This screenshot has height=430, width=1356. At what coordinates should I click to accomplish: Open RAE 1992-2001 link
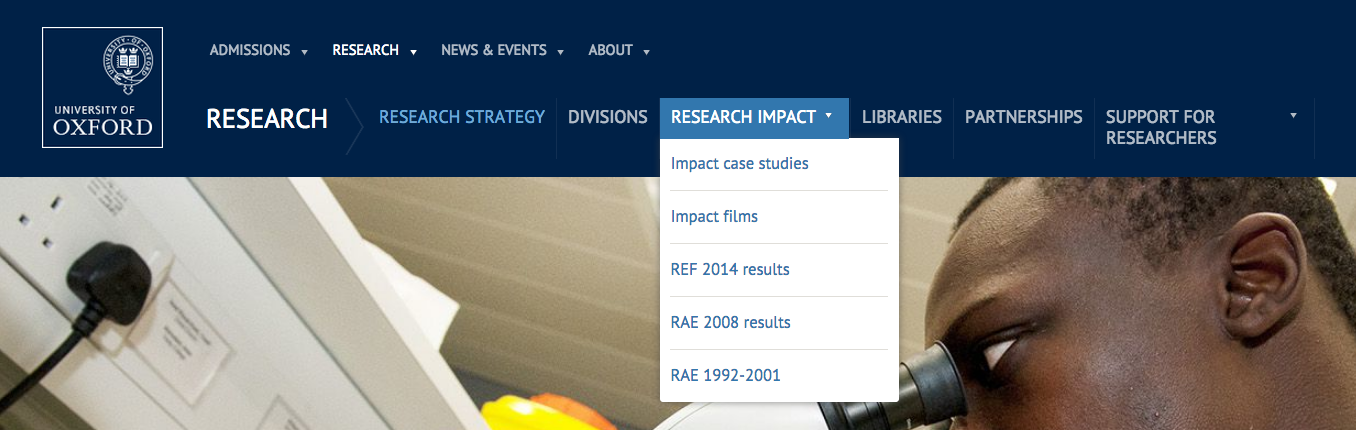pyautogui.click(x=725, y=375)
